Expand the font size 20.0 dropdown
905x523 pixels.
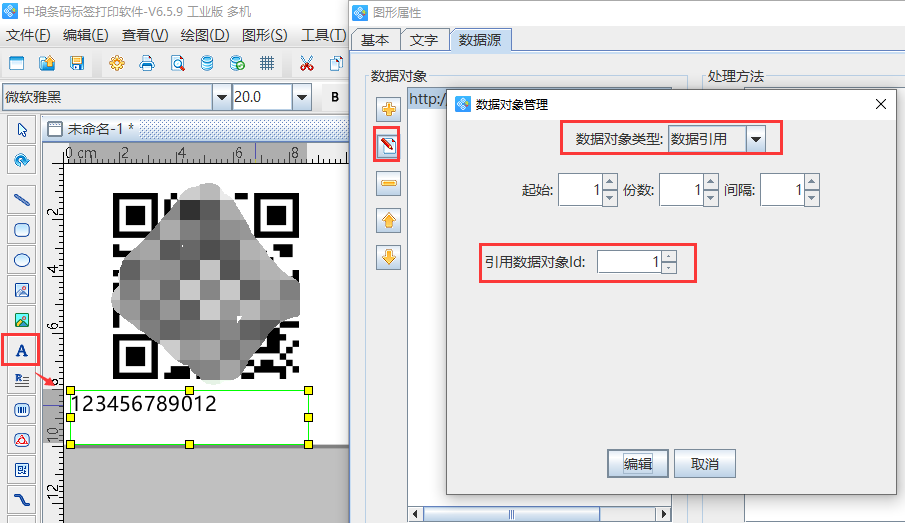[x=301, y=97]
